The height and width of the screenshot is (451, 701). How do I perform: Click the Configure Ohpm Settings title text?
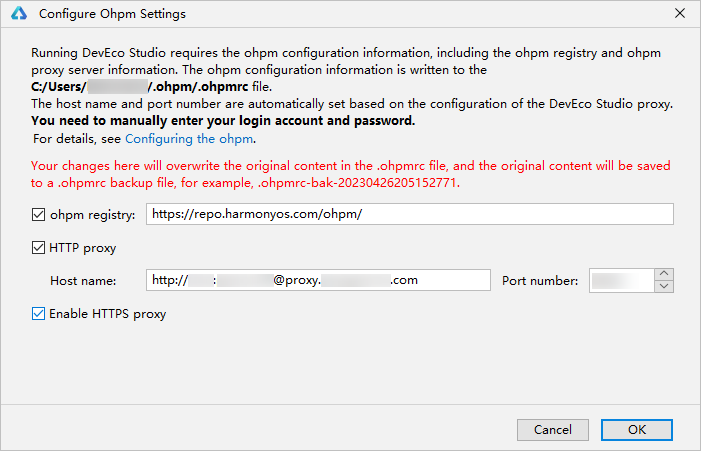coord(112,14)
